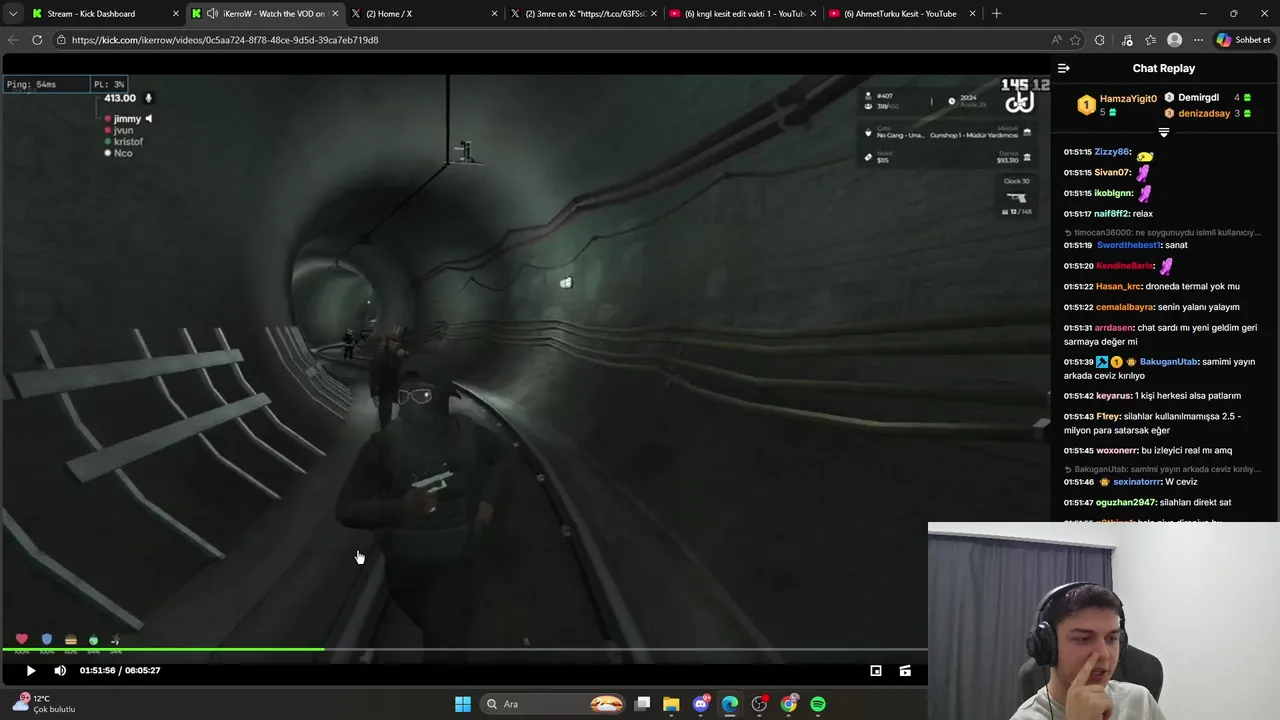Switch to (2) Home / X tab
Viewport: 1280px width, 720px height.
pos(424,14)
